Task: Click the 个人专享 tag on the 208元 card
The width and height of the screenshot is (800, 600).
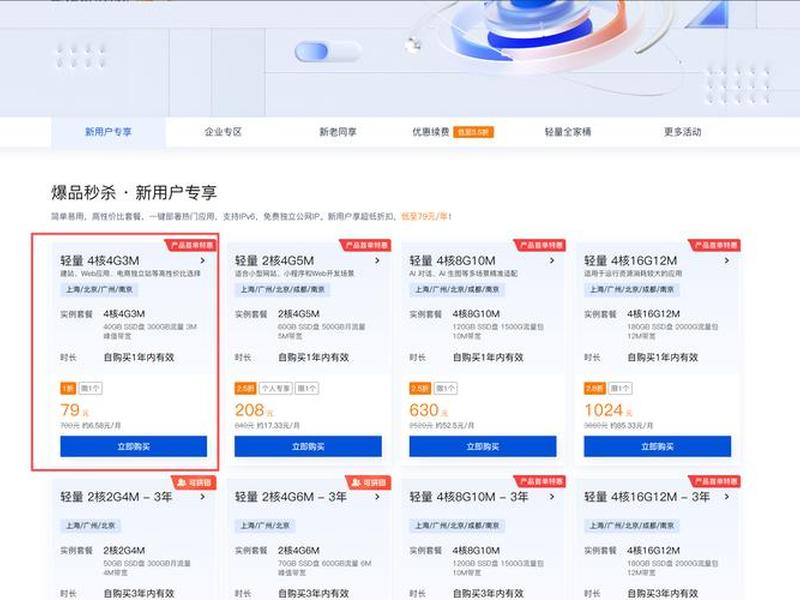Action: (x=276, y=389)
